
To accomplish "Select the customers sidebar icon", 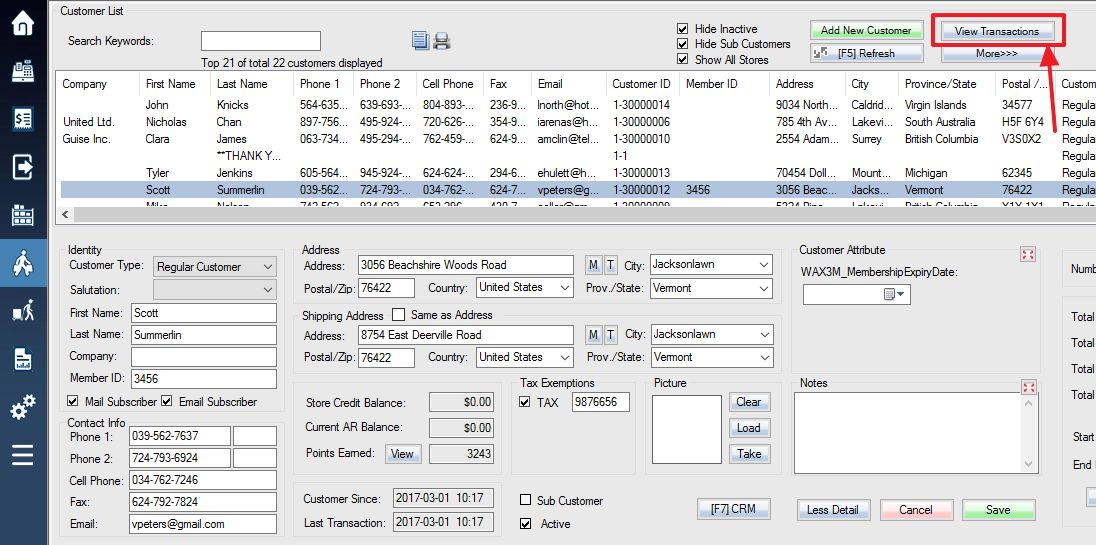I will tap(22, 263).
